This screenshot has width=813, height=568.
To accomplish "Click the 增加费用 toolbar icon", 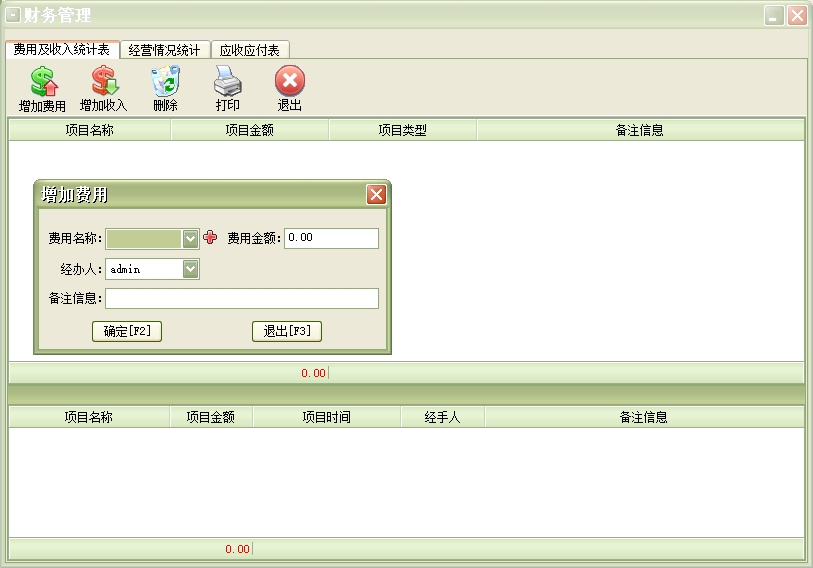I will tap(43, 82).
